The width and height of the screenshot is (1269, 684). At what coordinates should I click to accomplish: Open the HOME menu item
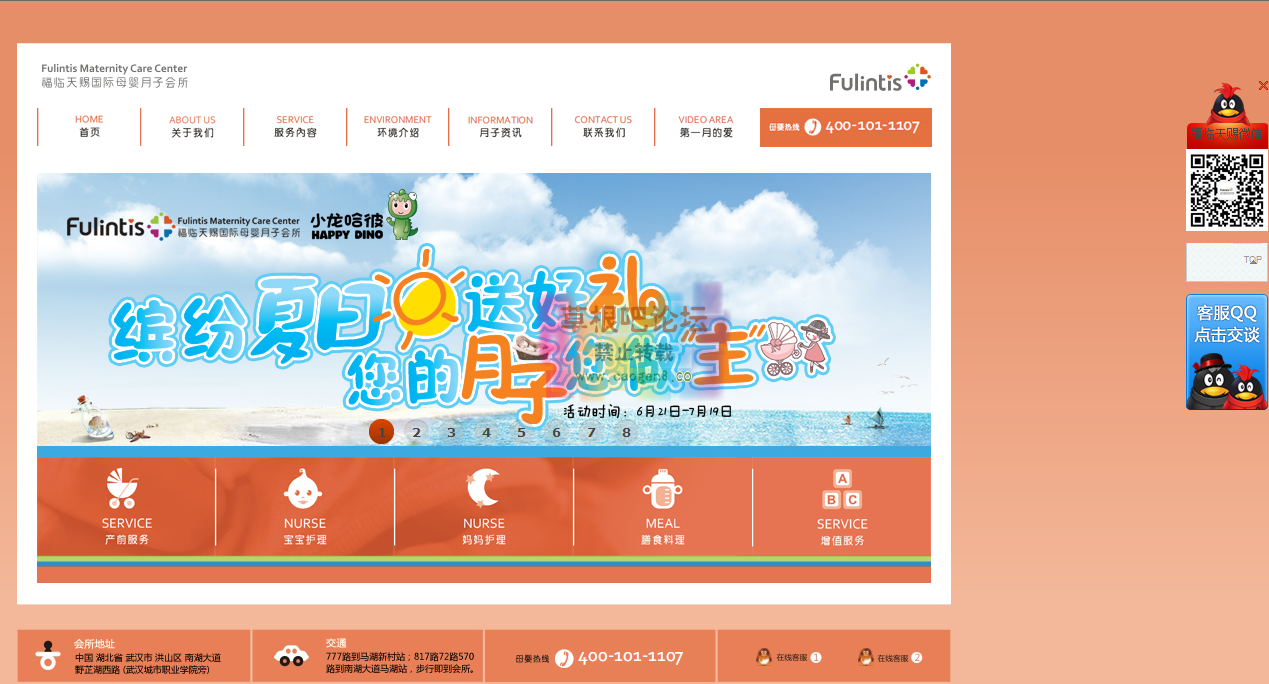(x=89, y=126)
